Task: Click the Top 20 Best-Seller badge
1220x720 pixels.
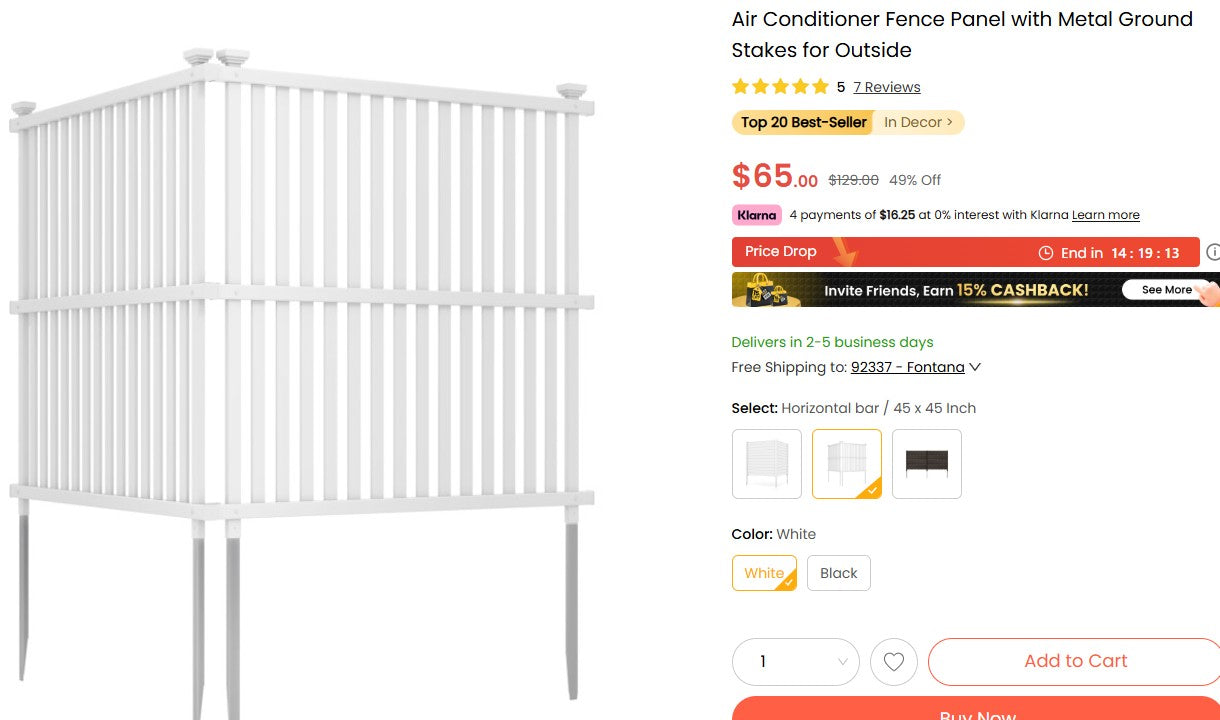Action: [x=802, y=122]
